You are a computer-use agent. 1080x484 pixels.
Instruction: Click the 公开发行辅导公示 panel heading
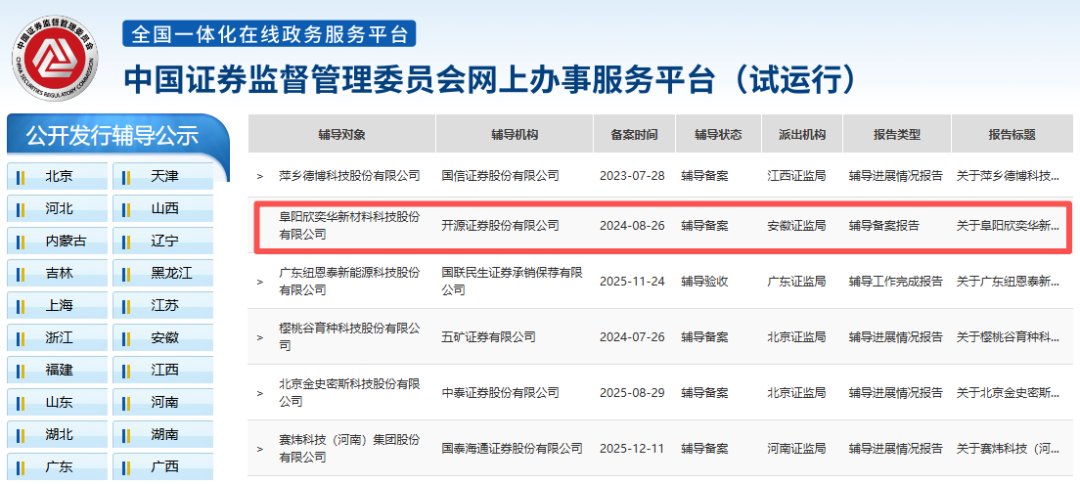112,136
